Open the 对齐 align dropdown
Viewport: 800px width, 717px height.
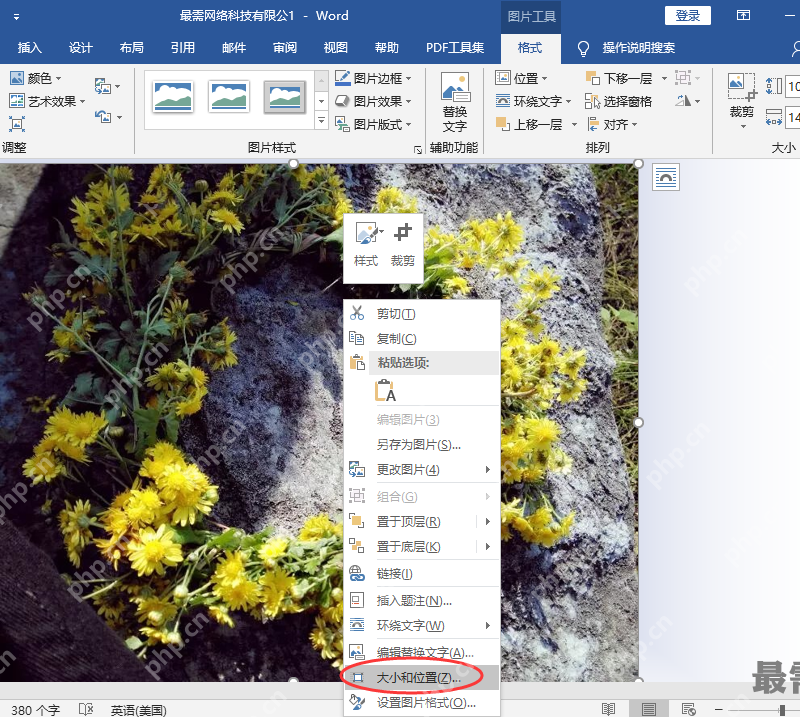(x=612, y=124)
